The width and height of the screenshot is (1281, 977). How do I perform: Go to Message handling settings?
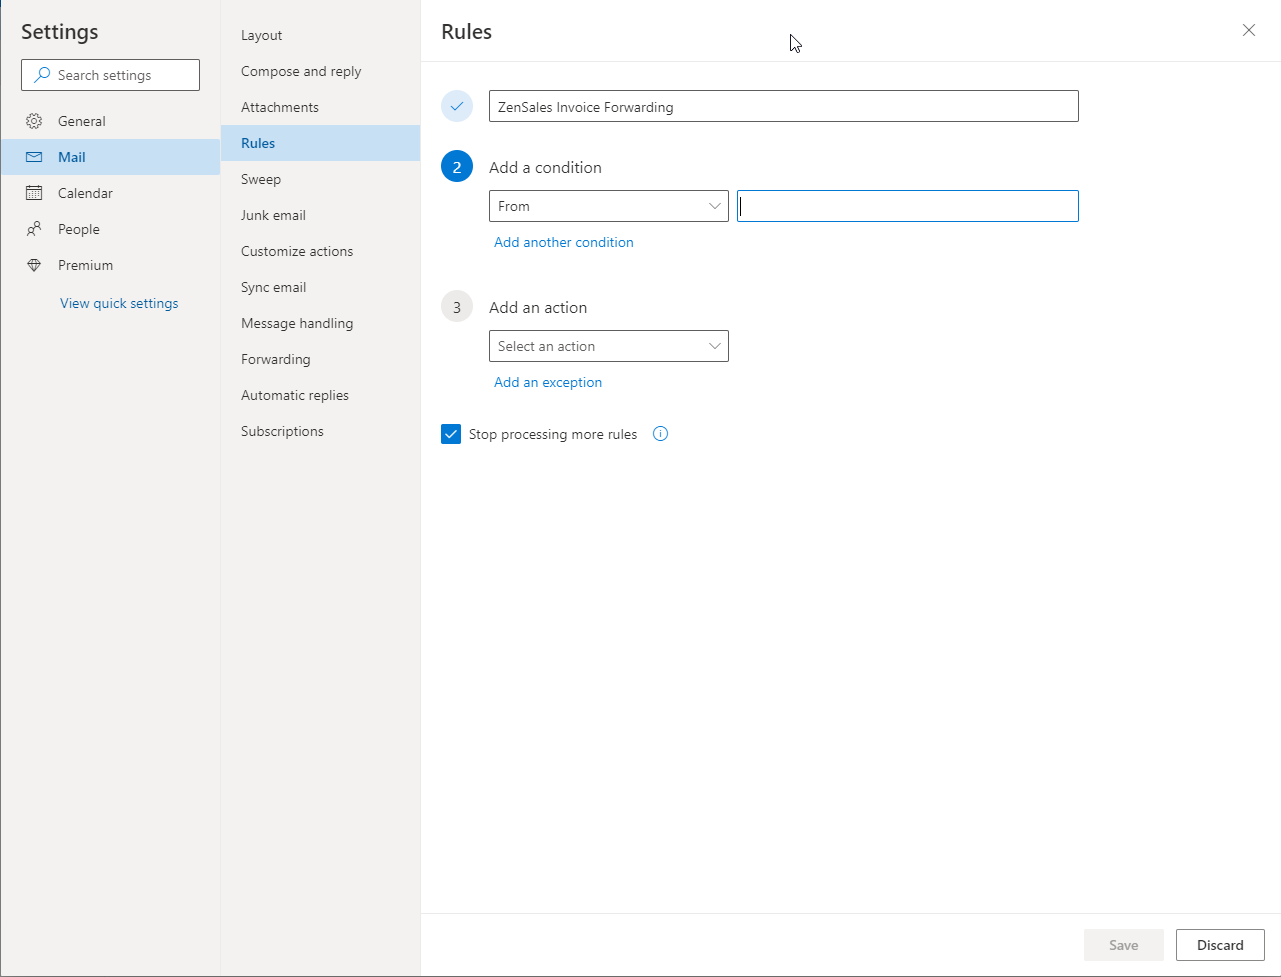point(320,323)
